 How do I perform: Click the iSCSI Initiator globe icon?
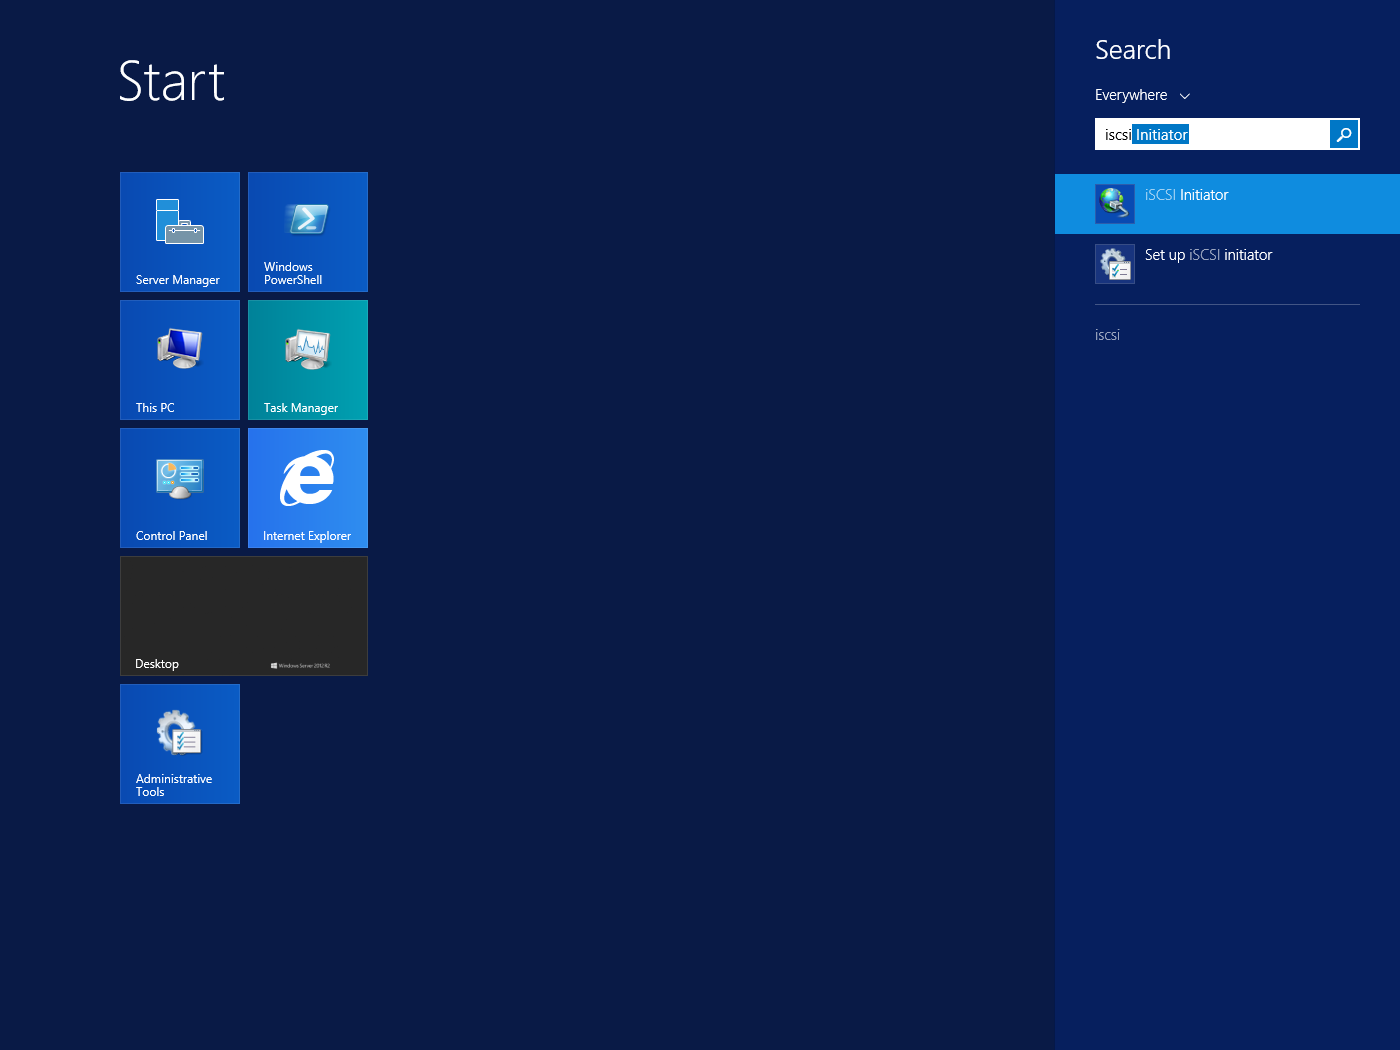coord(1115,204)
